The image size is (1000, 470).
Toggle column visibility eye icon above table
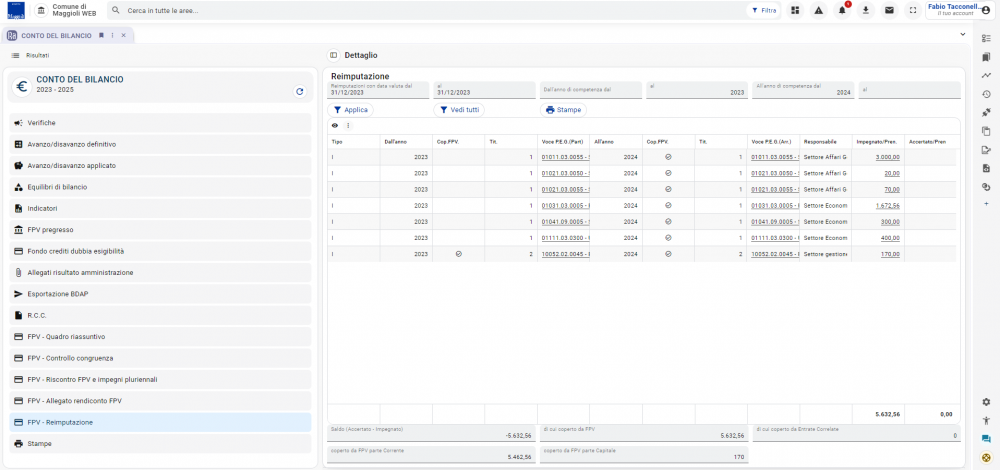[x=335, y=125]
